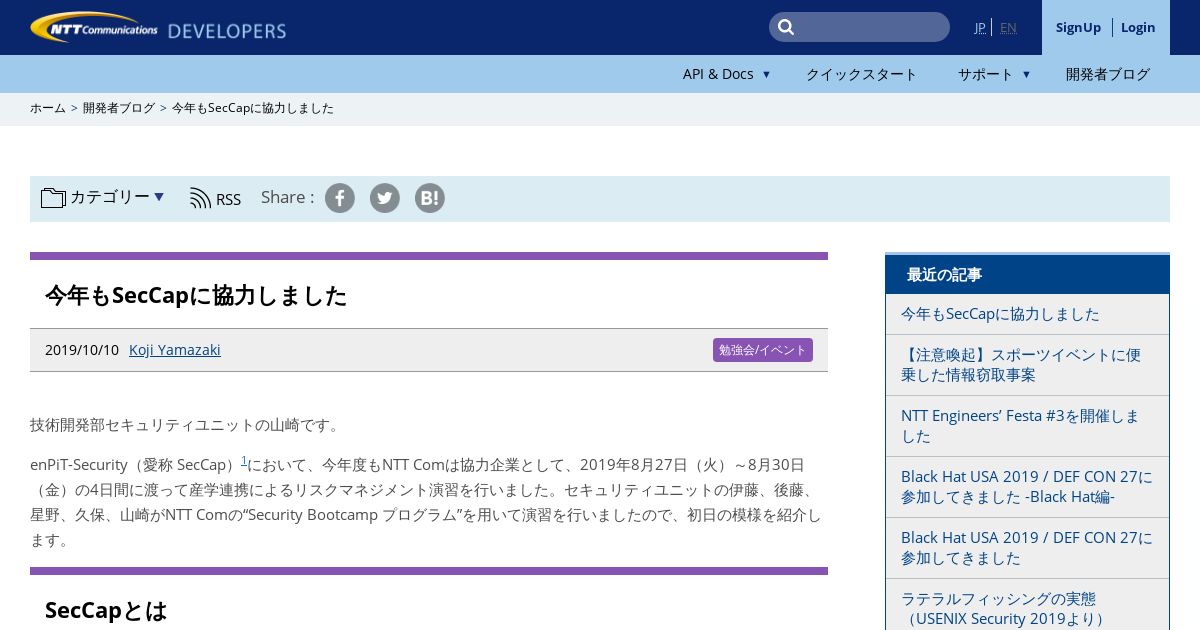The width and height of the screenshot is (1200, 630).
Task: Click the Share : label
Action: (287, 197)
